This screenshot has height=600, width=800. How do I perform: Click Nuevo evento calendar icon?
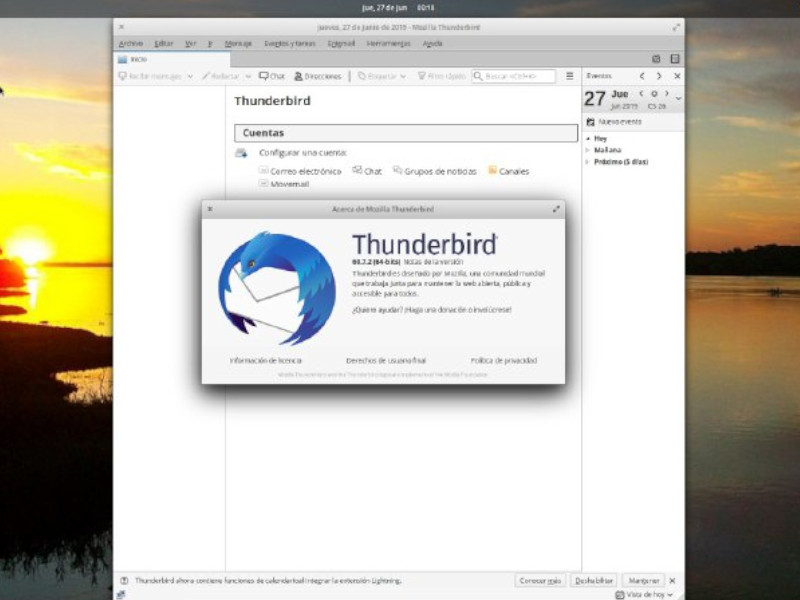(590, 122)
